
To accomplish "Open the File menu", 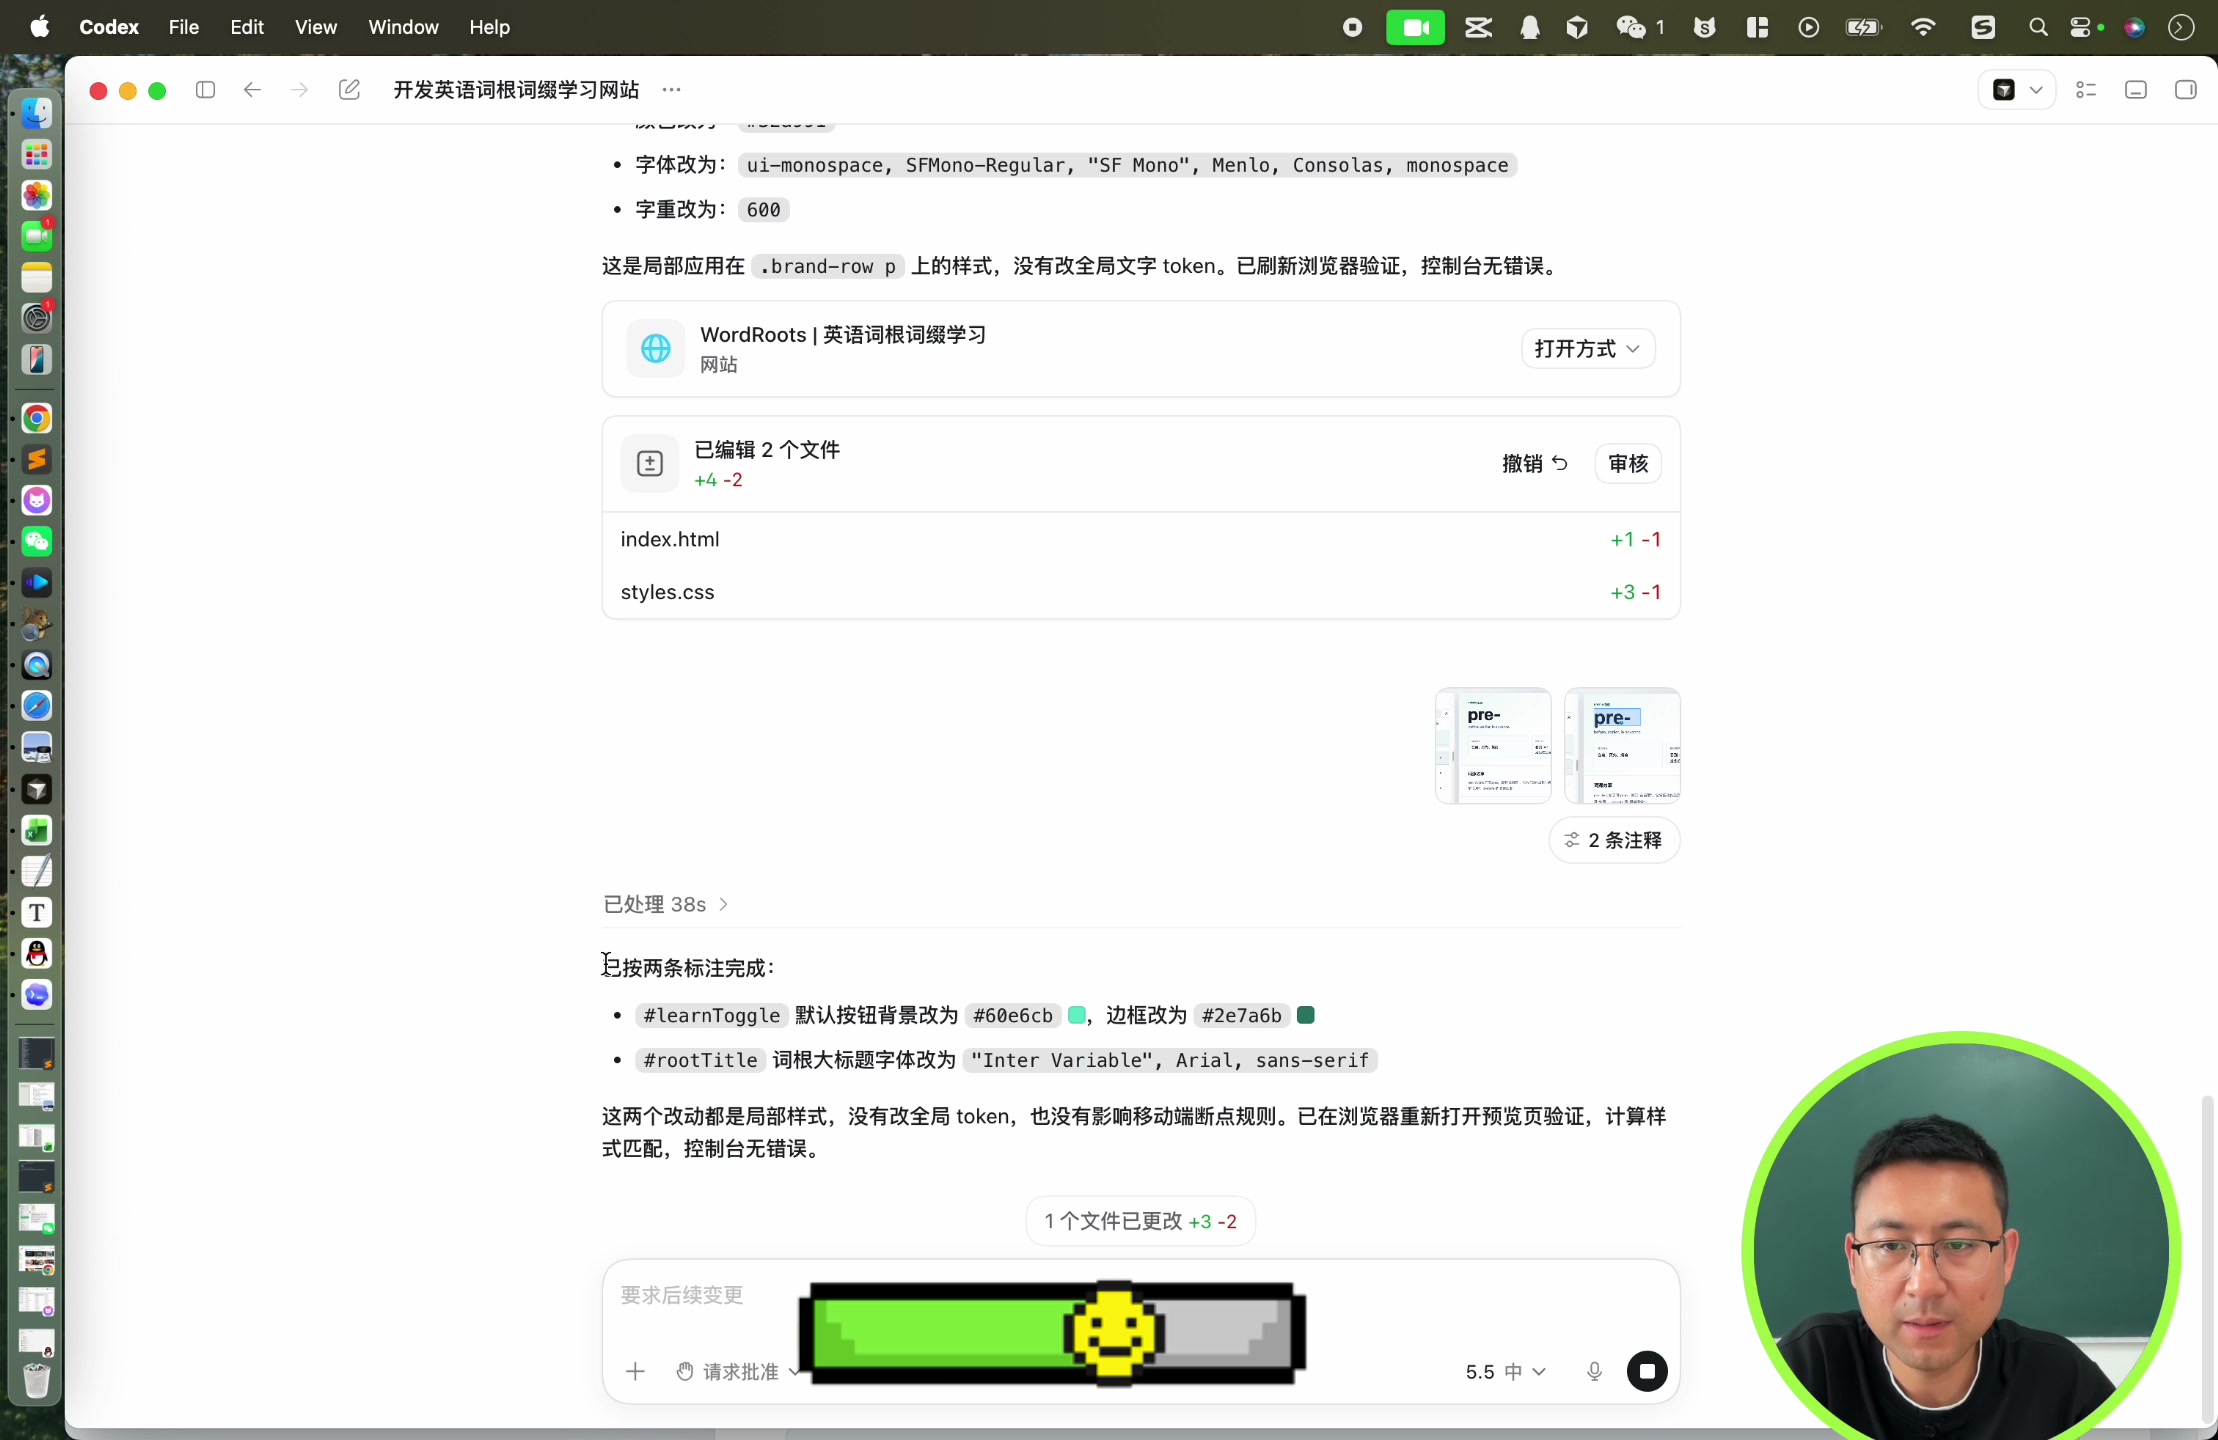I will 184,27.
